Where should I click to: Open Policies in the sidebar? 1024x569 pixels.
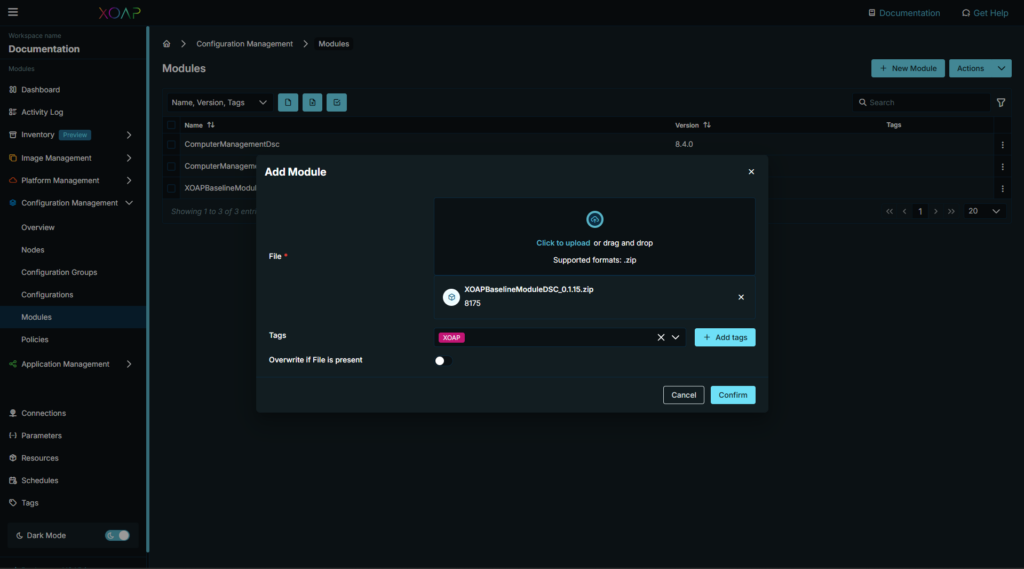tap(35, 340)
